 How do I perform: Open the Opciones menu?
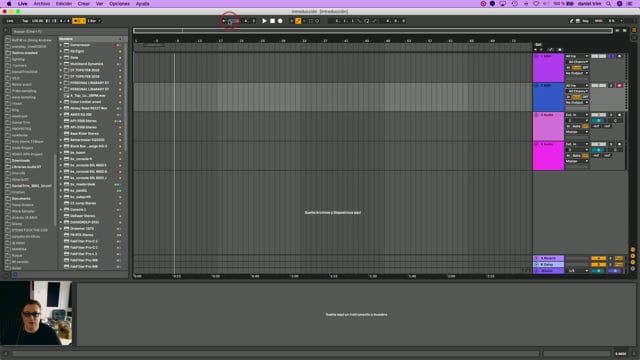(119, 4)
